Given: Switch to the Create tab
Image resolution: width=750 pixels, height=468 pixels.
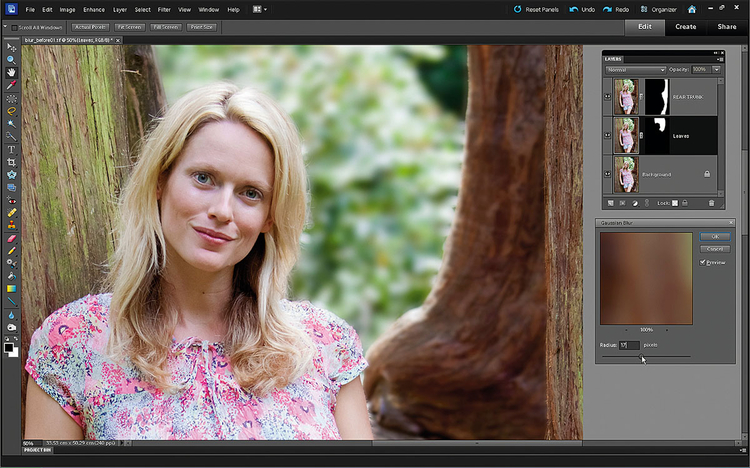Looking at the screenshot, I should (x=685, y=27).
